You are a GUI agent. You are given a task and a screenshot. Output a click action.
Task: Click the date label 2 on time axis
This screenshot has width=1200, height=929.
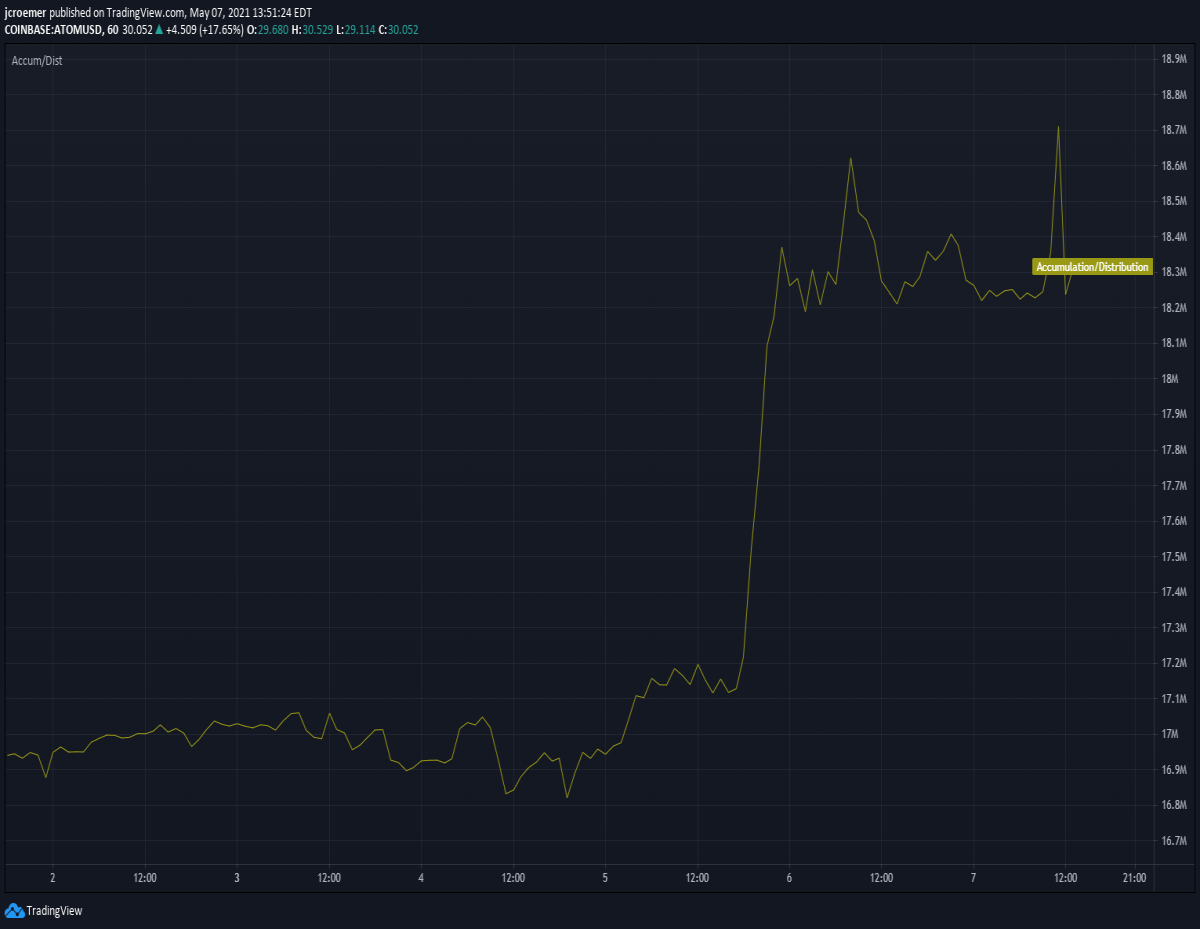(53, 878)
